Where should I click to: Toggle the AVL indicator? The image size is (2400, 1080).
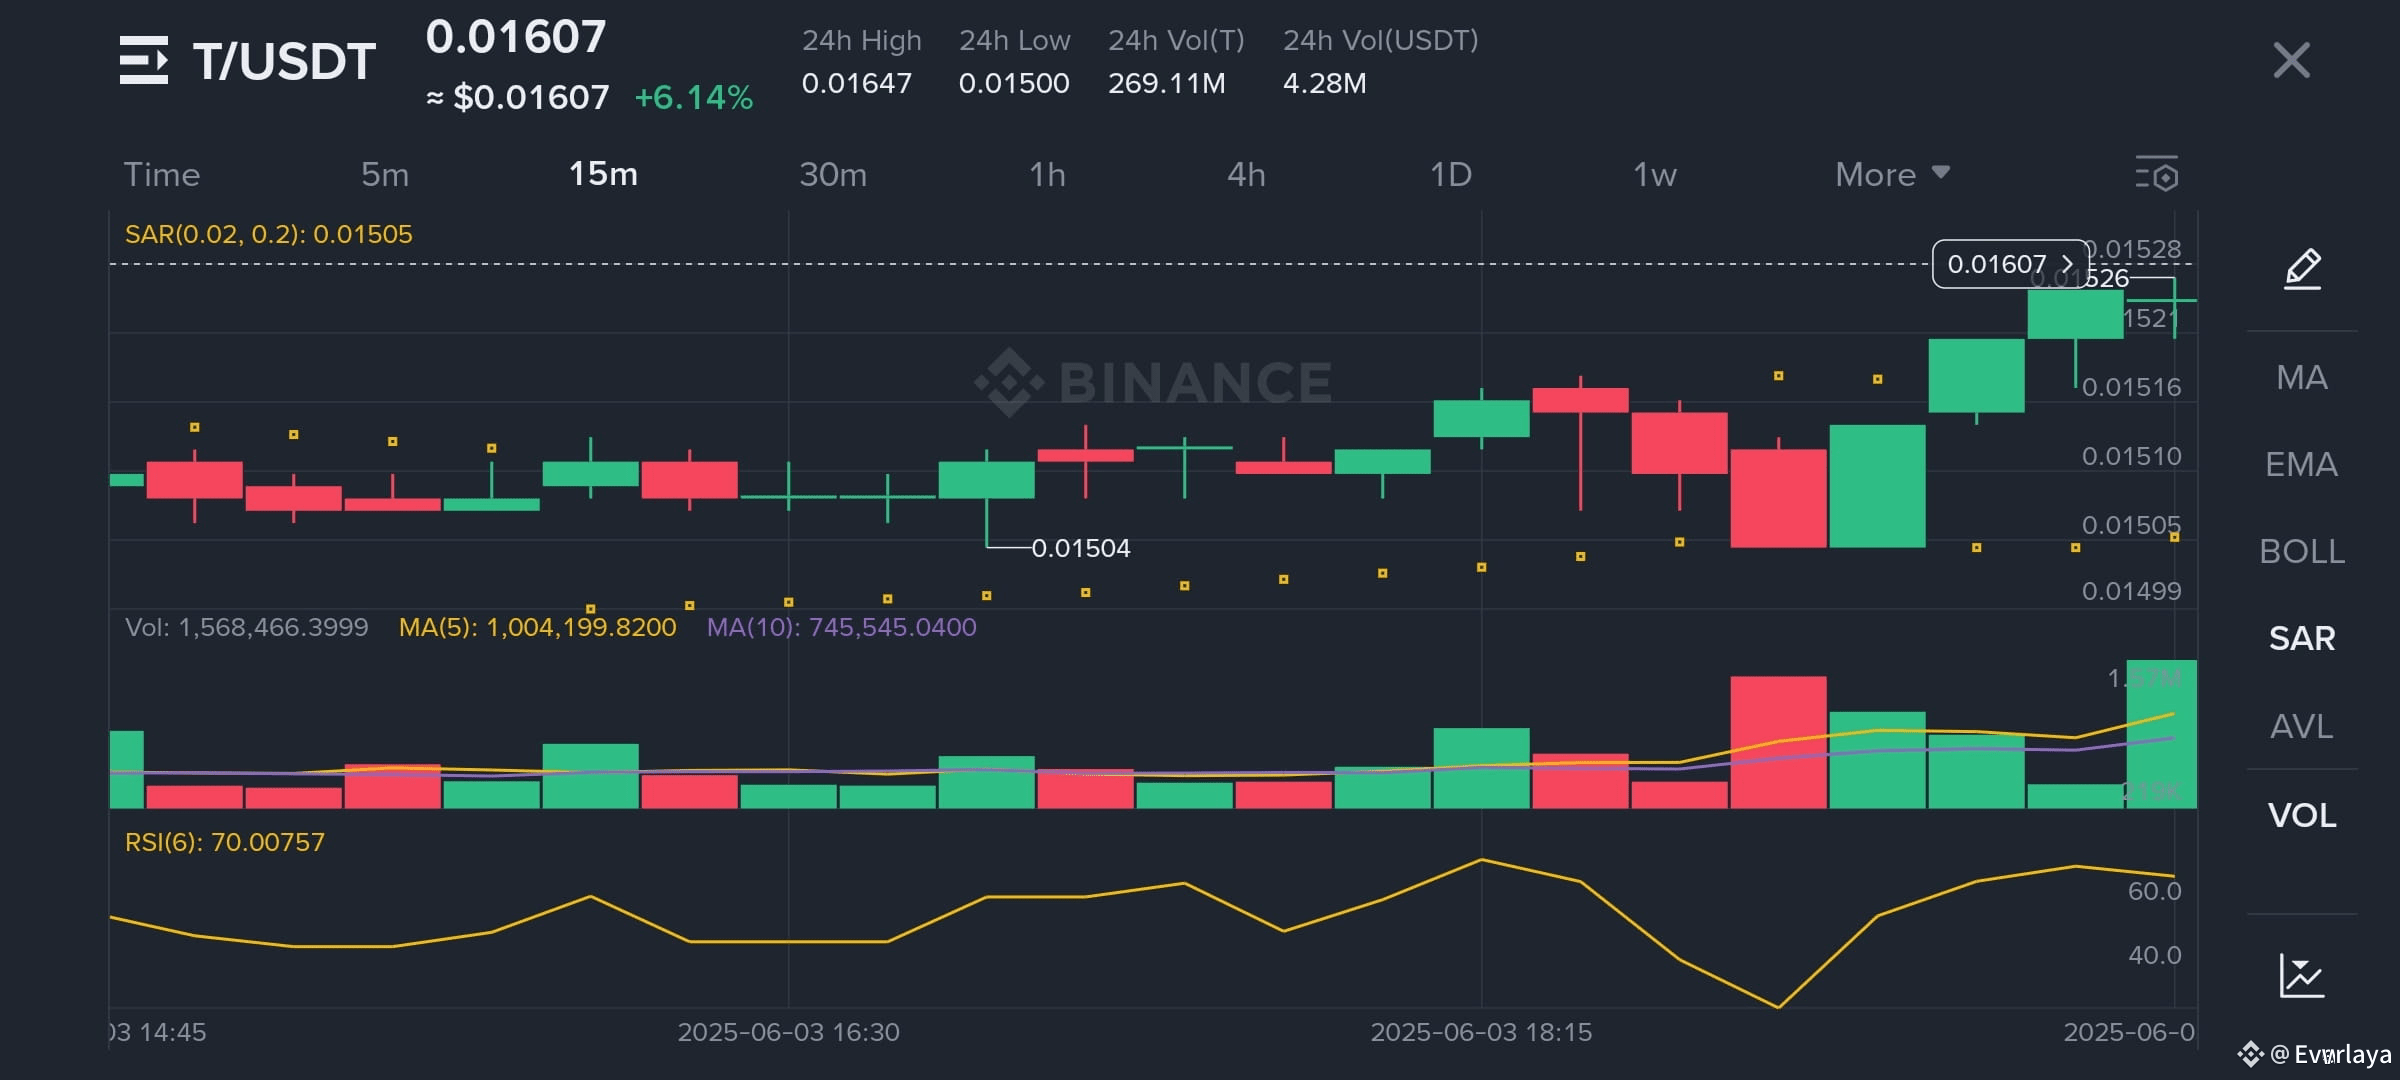pyautogui.click(x=2301, y=726)
